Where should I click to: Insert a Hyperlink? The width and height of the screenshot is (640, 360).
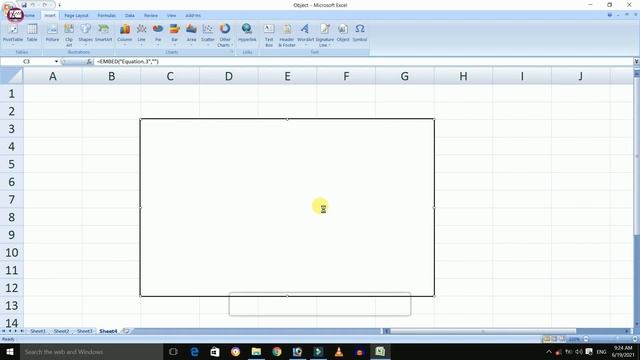(x=247, y=33)
